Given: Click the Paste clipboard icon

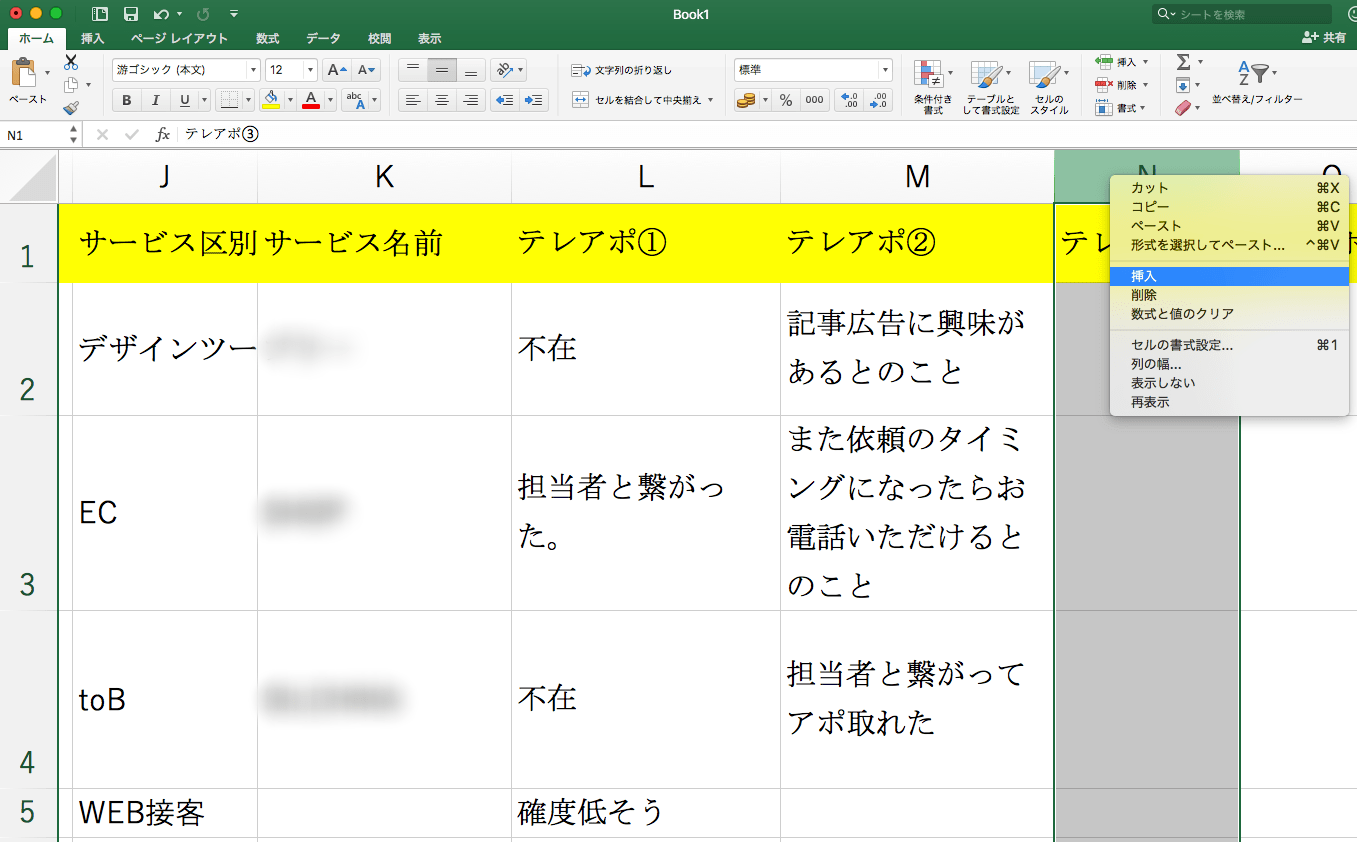Looking at the screenshot, I should point(23,74).
